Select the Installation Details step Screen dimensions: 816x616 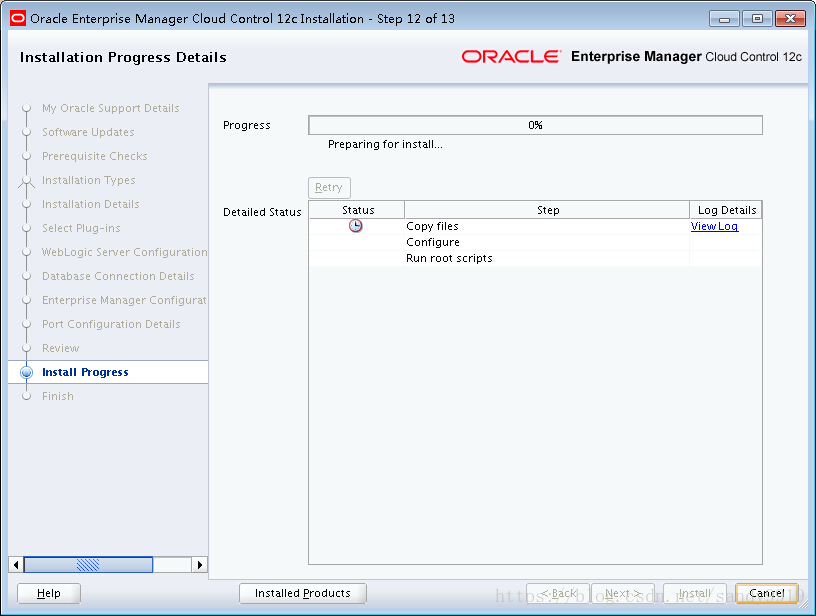tap(91, 204)
